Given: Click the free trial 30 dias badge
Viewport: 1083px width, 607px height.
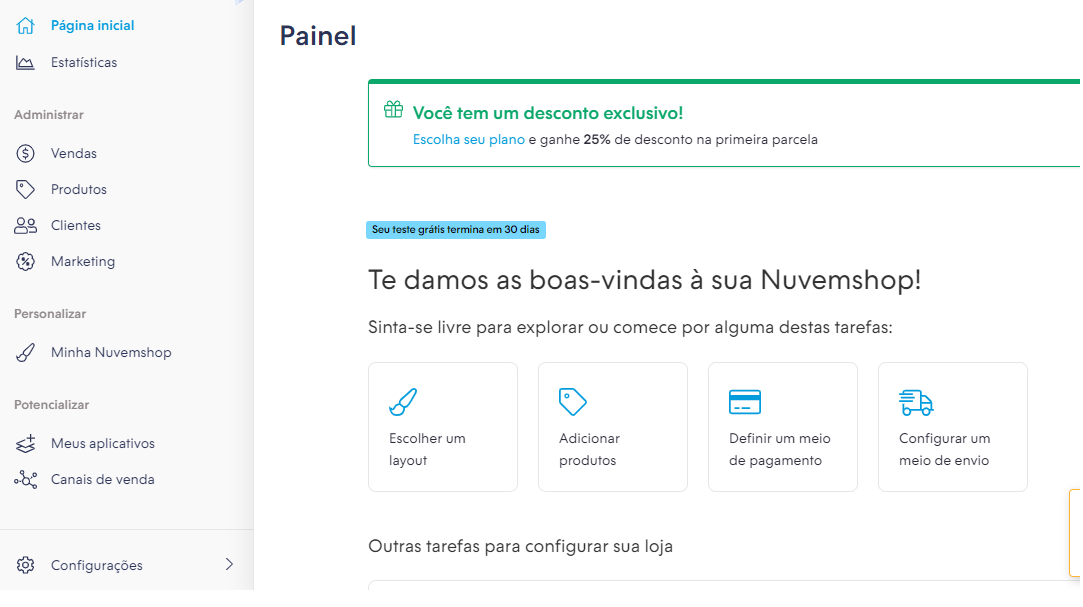Looking at the screenshot, I should coord(456,230).
